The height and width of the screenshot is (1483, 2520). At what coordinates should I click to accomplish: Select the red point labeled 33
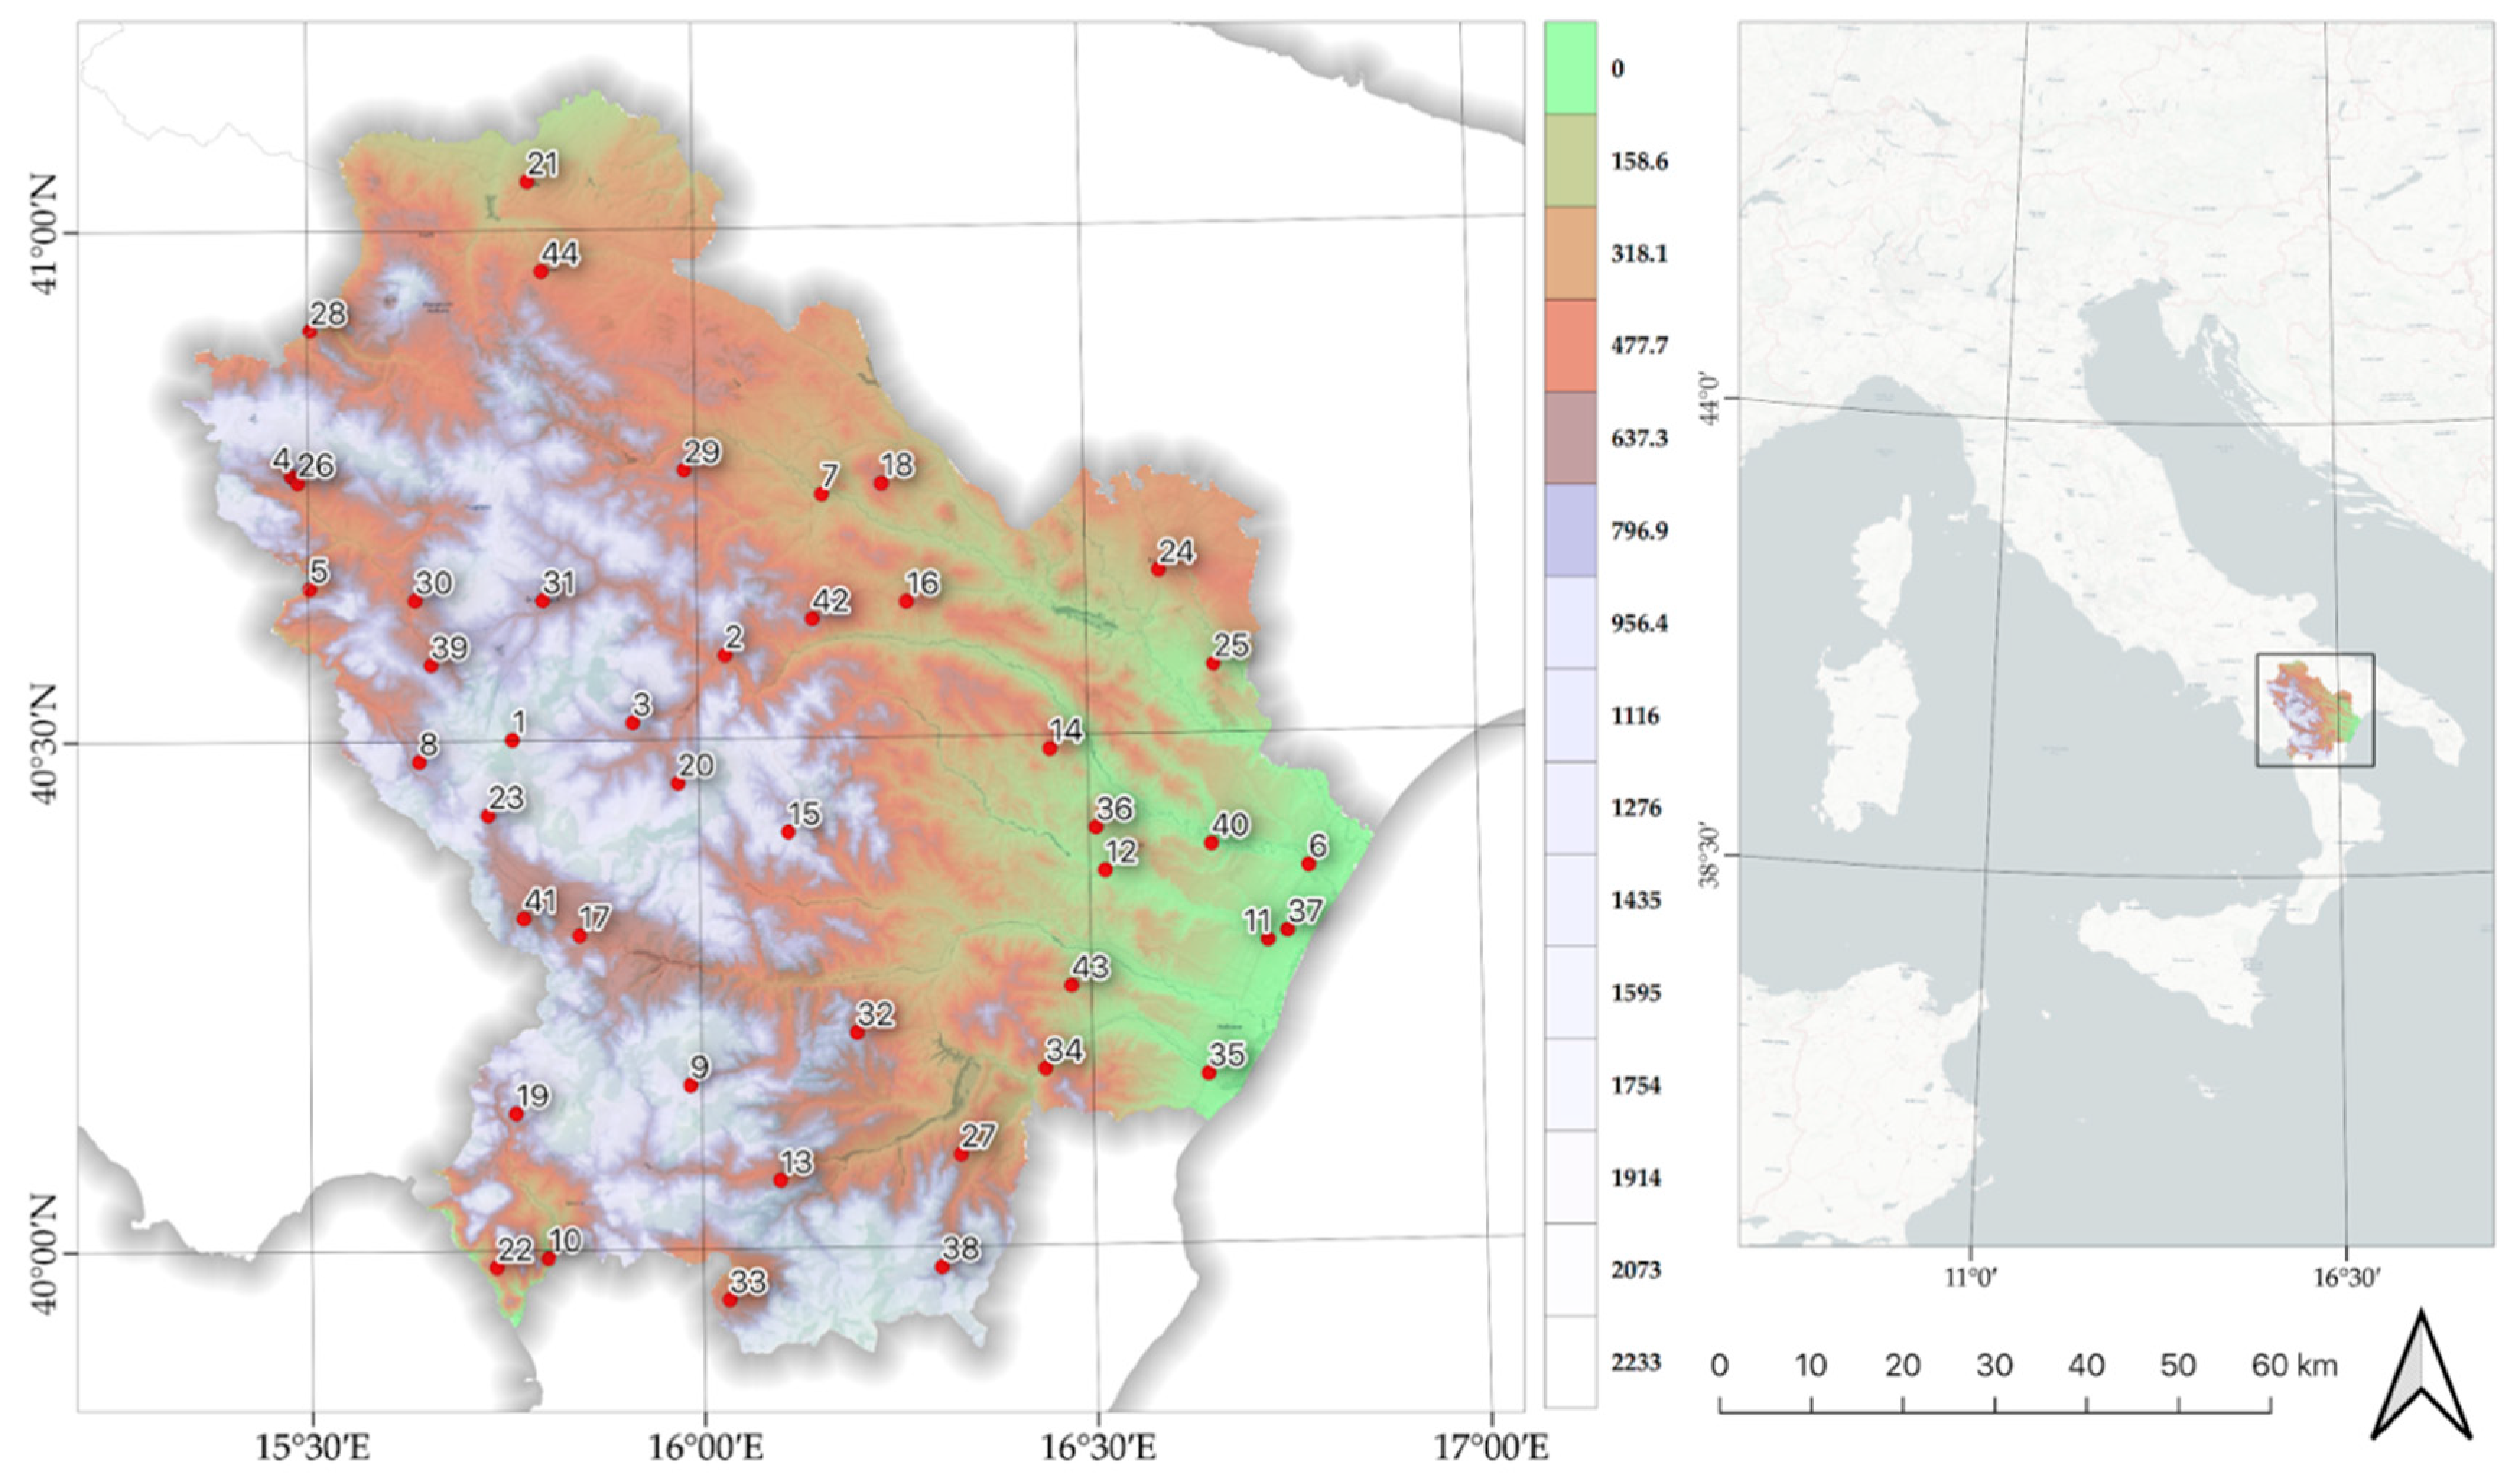tap(730, 1300)
